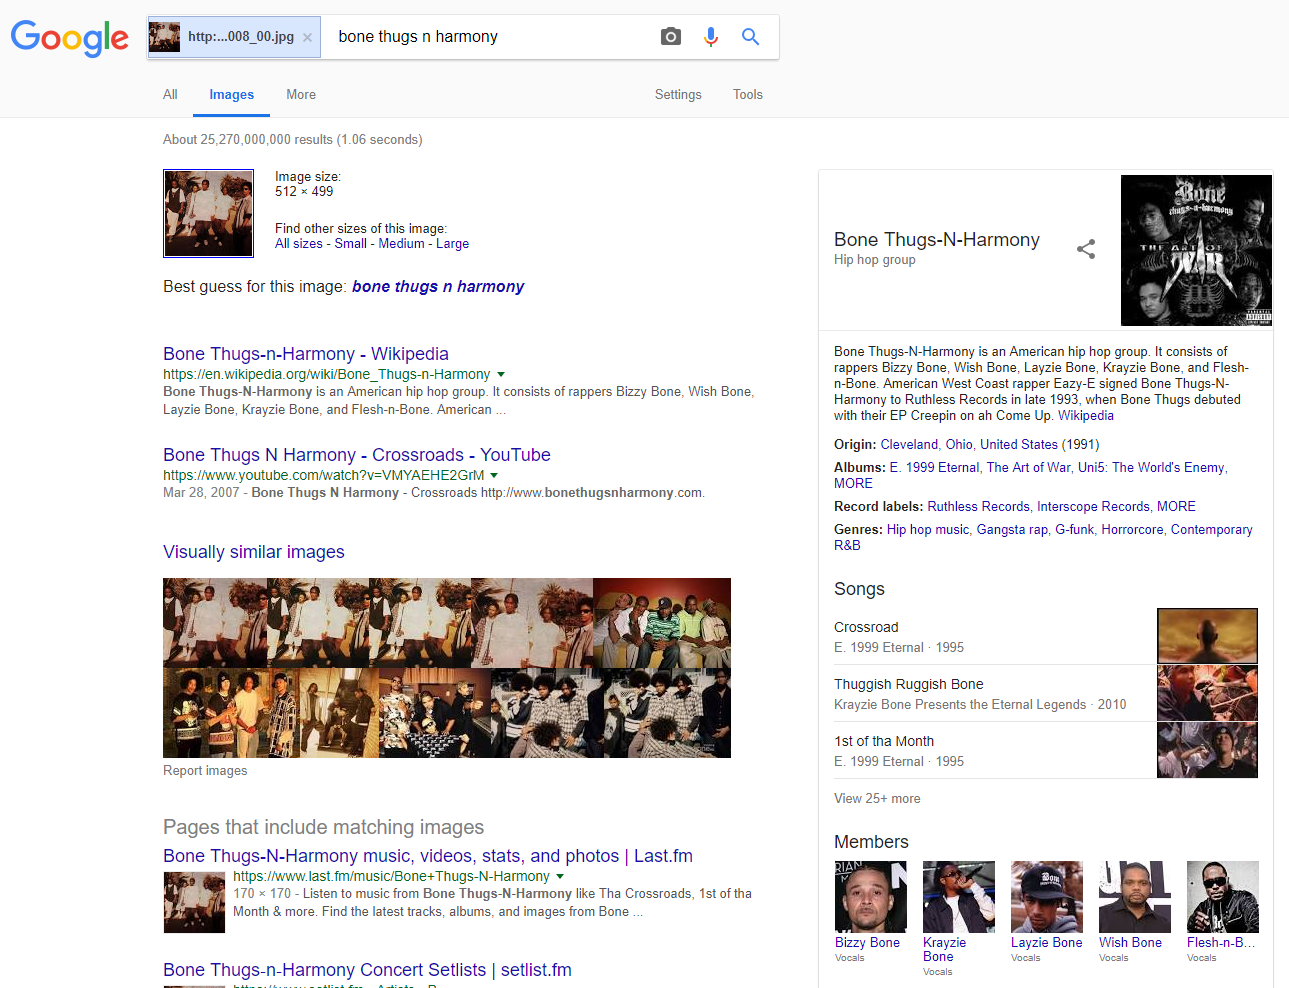Share the Bone Thugs-N-Harmony knowledge panel

click(1086, 249)
